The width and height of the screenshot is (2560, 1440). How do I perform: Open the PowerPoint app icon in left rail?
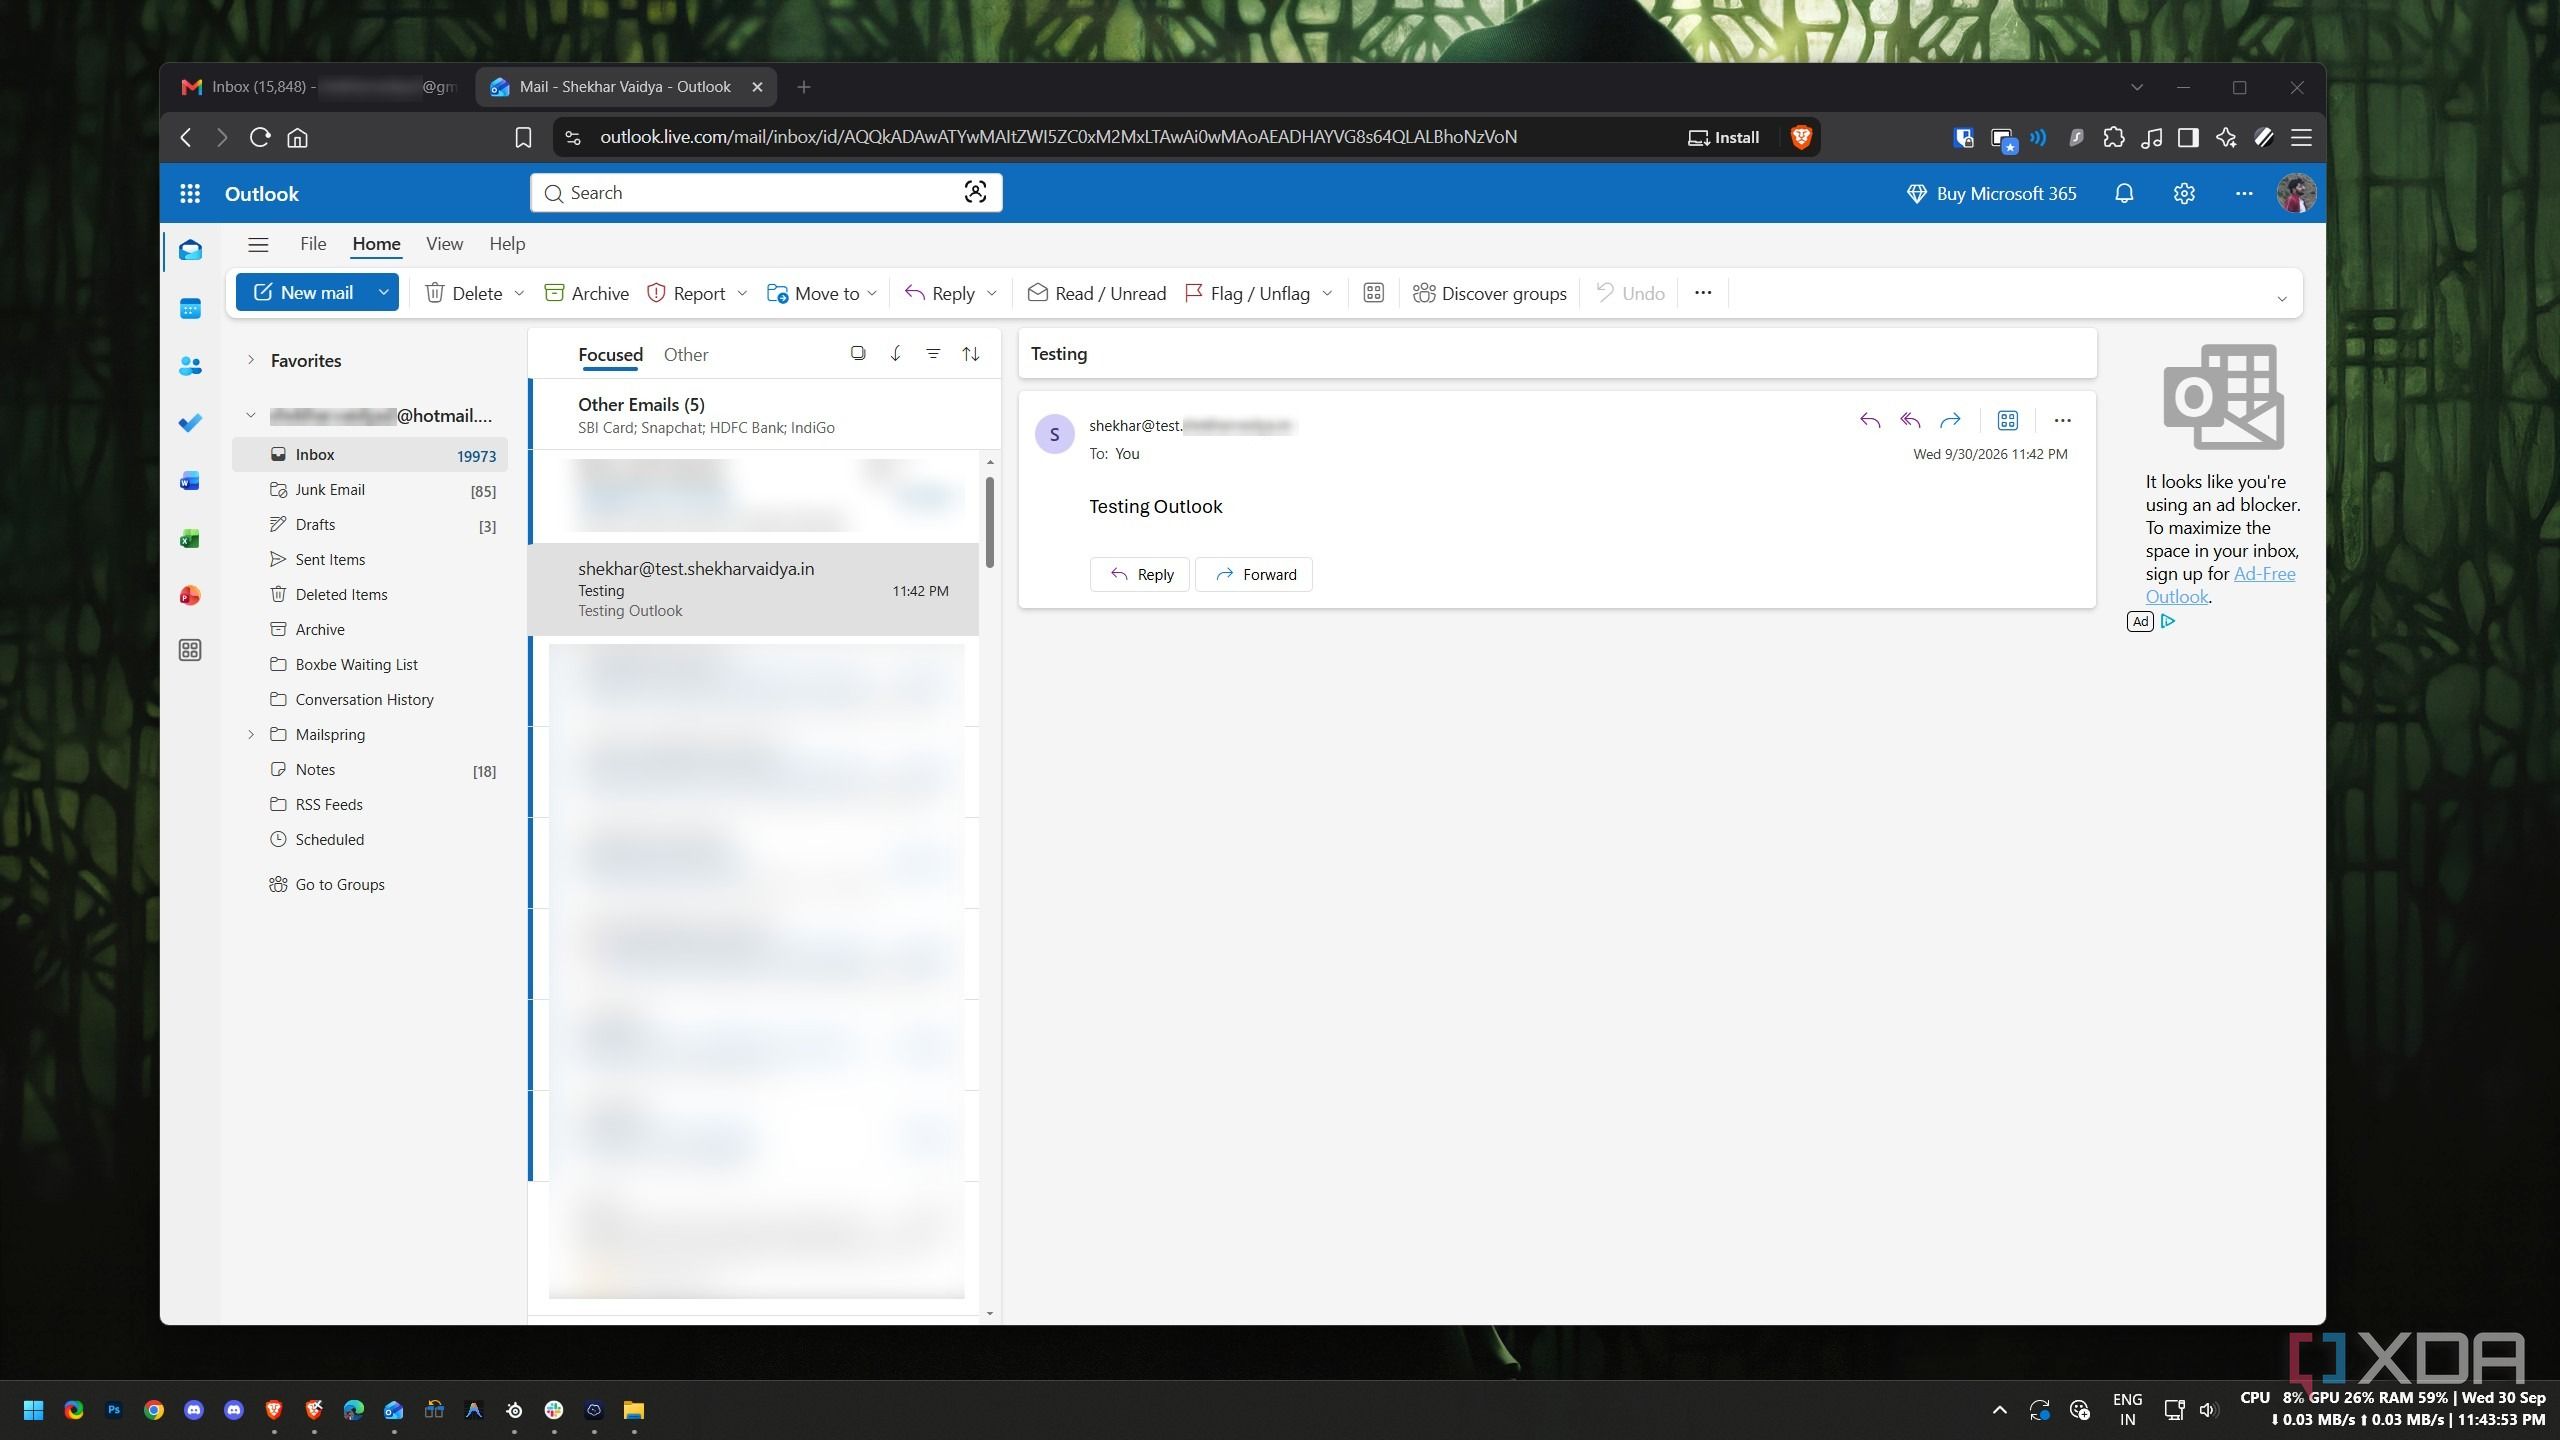click(190, 596)
